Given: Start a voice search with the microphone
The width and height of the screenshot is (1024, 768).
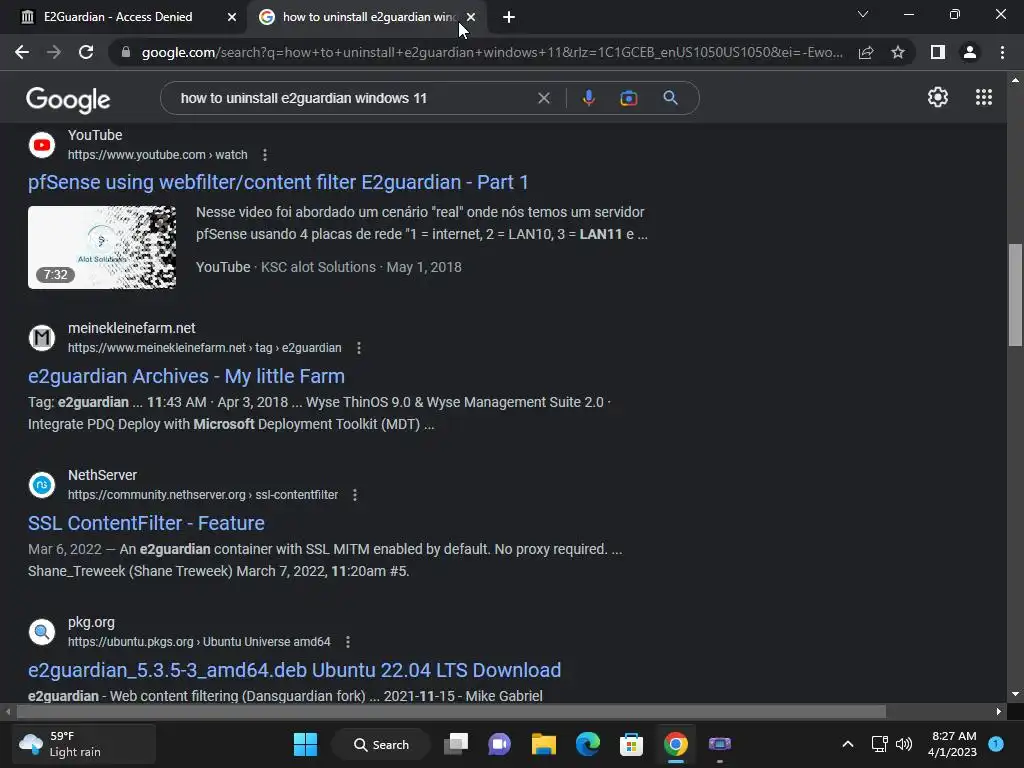Looking at the screenshot, I should (588, 98).
